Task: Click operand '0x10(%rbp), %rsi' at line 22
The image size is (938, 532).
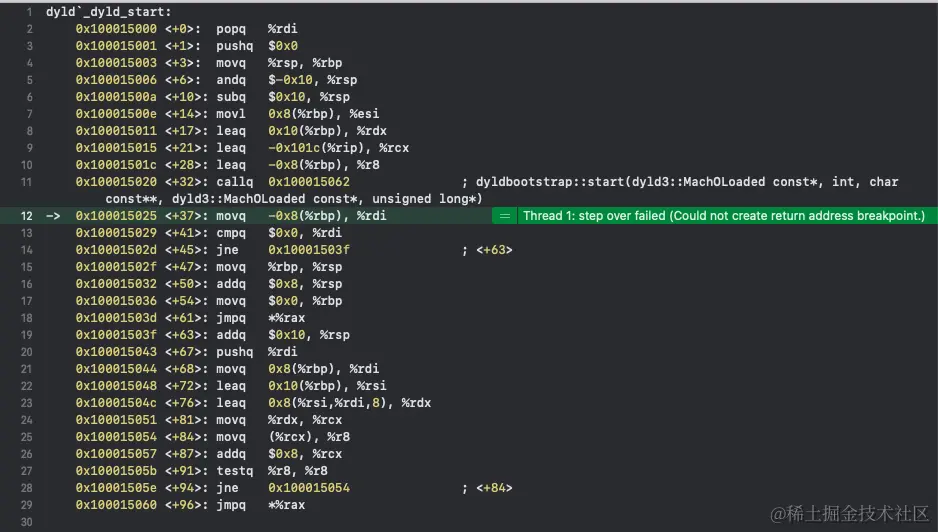Action: 327,386
